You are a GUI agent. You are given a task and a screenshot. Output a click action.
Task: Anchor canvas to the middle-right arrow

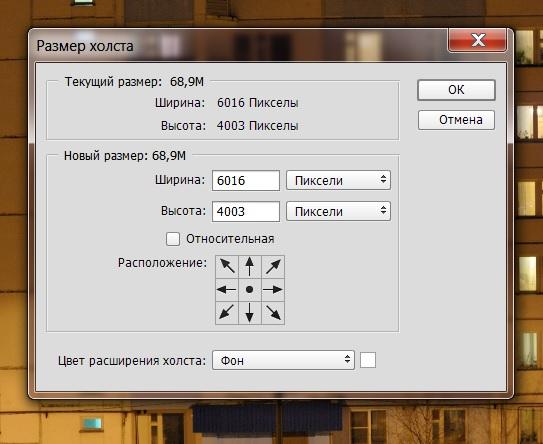(x=273, y=290)
